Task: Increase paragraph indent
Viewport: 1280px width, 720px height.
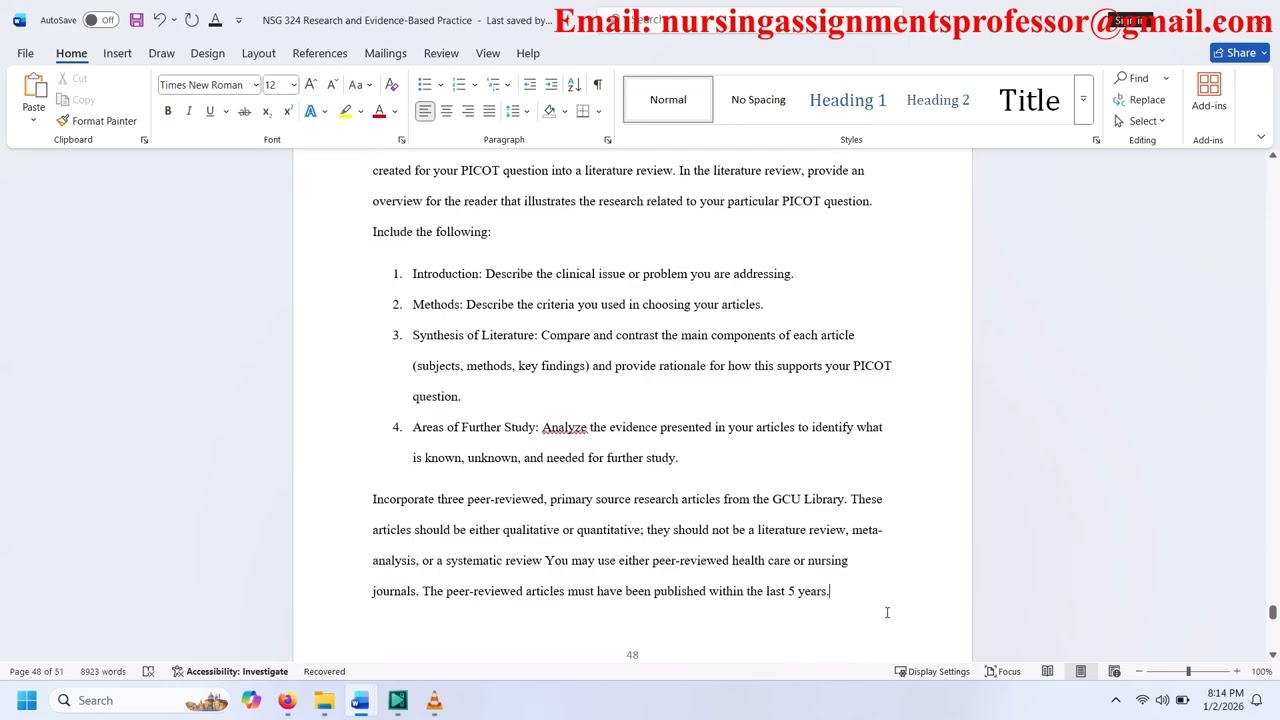Action: pos(551,85)
